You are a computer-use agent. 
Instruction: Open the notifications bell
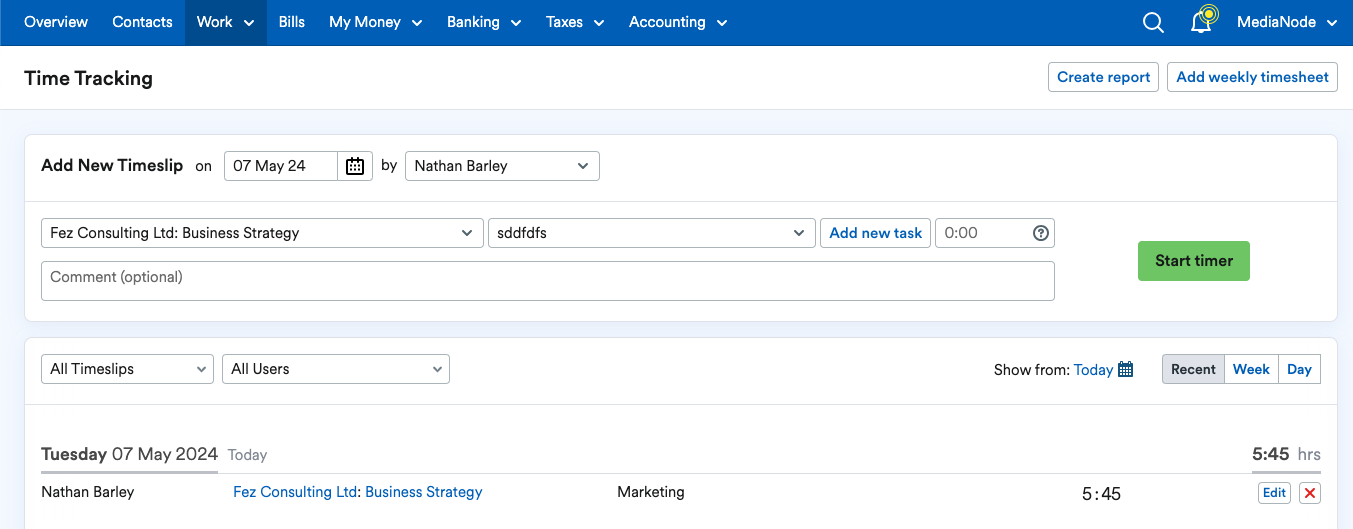1201,22
